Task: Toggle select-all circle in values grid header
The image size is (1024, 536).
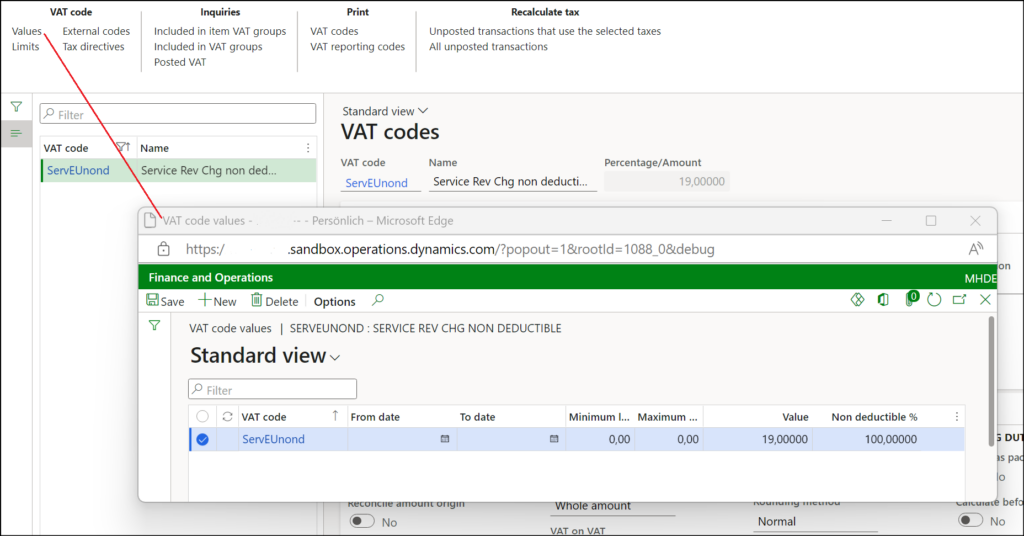Action: point(202,417)
